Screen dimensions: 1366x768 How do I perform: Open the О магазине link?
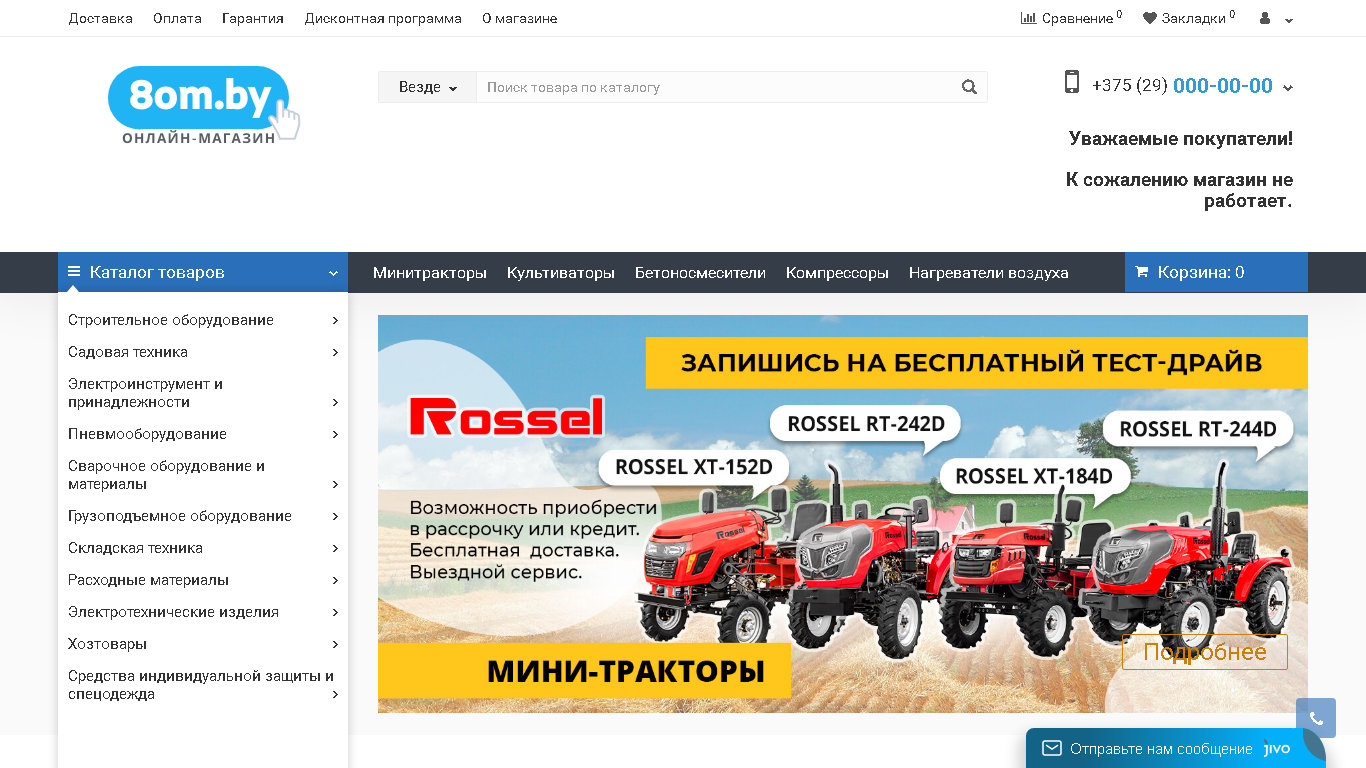(520, 18)
